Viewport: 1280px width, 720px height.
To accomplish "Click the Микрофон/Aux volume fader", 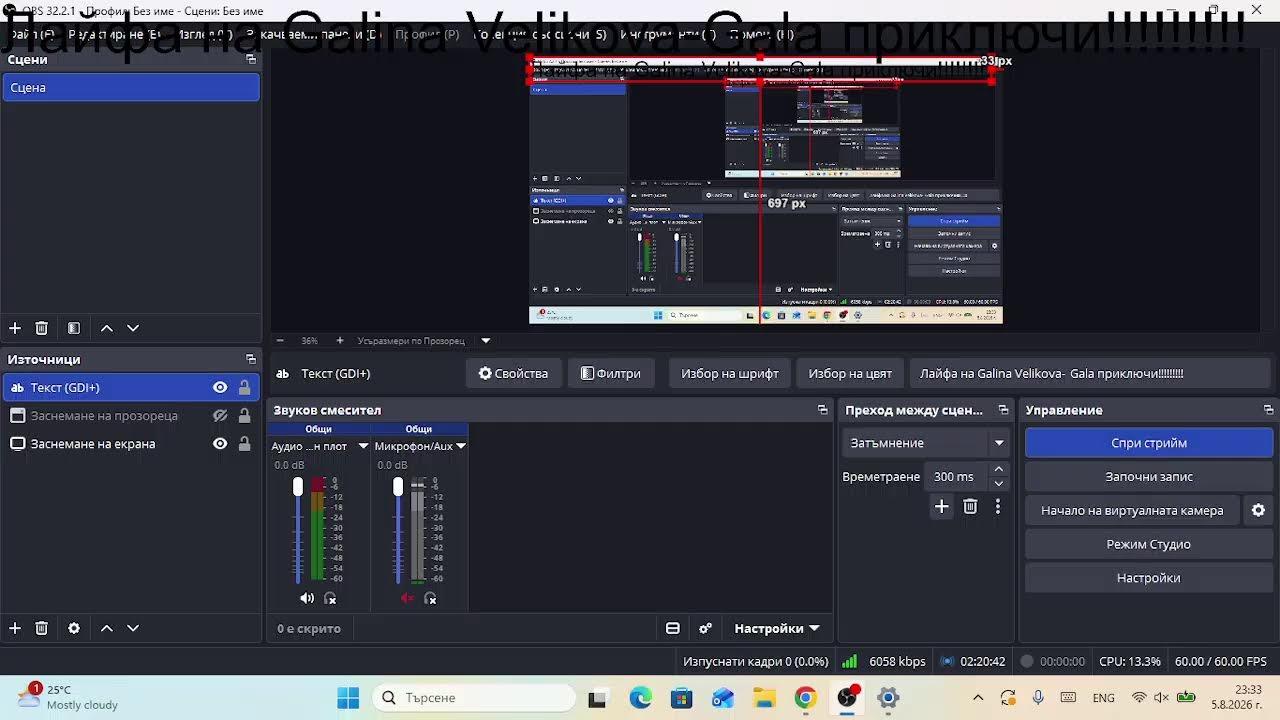I will (398, 487).
